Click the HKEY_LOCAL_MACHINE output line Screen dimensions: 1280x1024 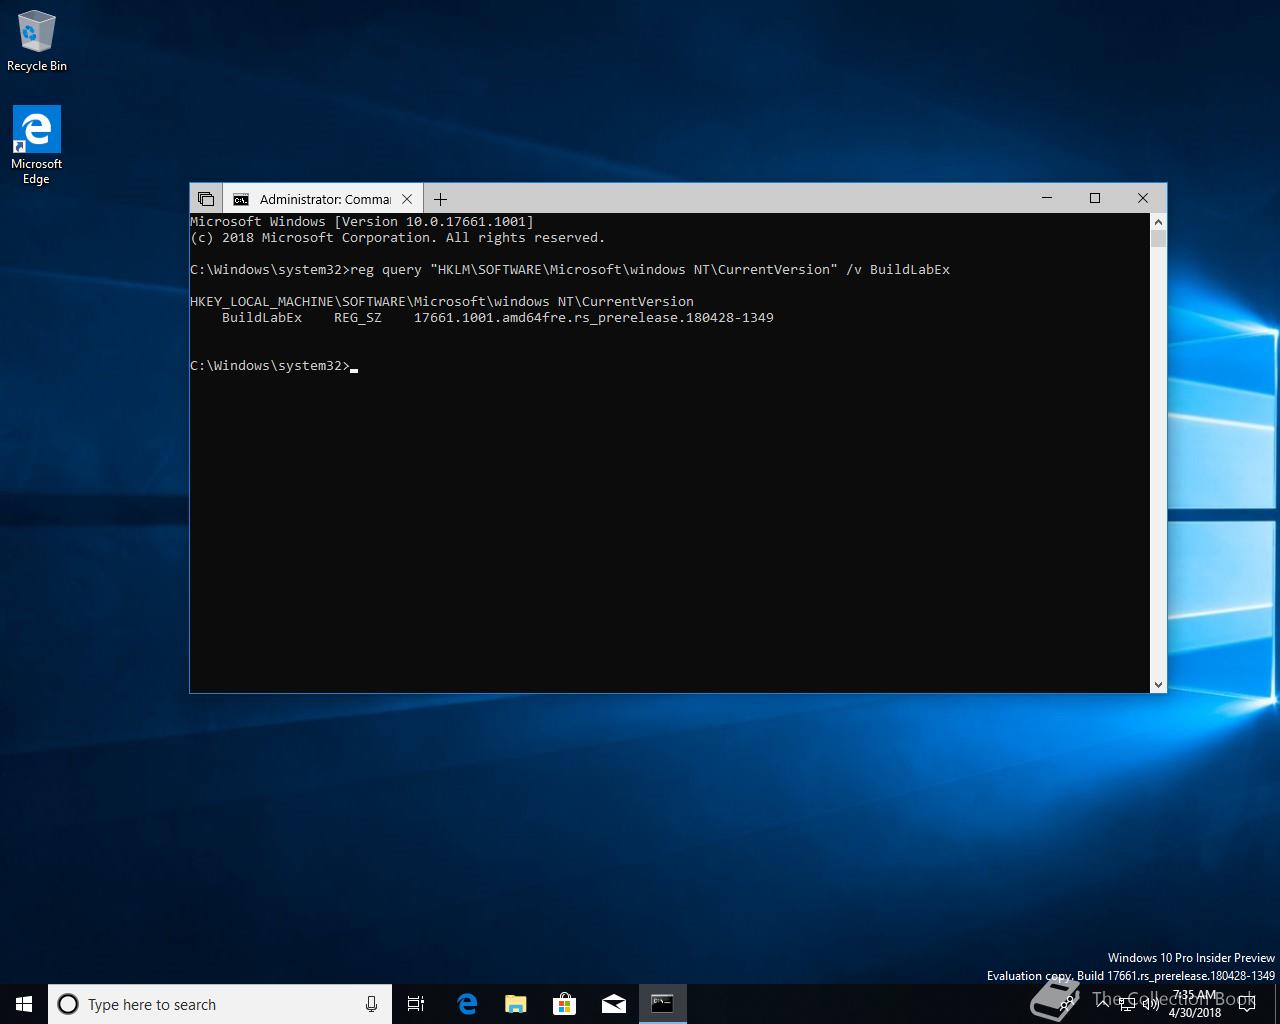(x=442, y=301)
